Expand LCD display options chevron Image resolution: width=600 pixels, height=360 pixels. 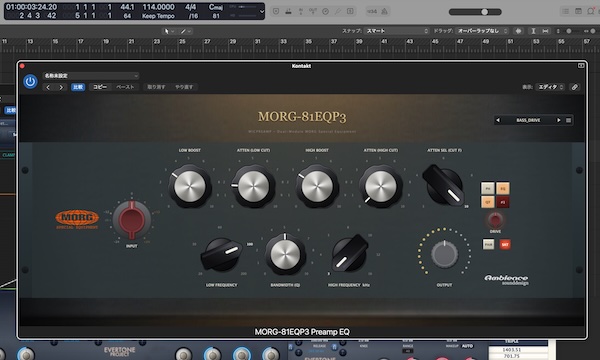coord(262,11)
